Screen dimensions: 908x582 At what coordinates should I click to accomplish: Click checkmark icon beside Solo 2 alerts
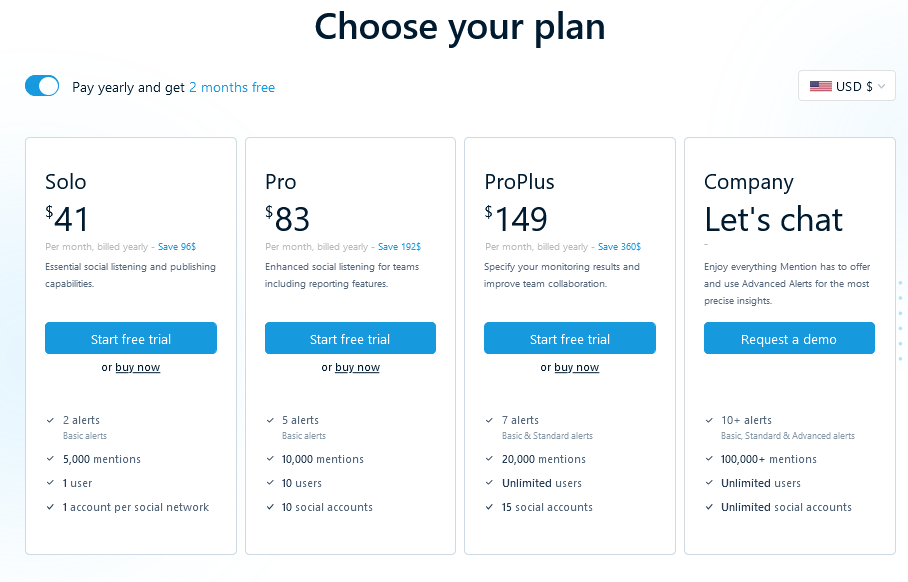[50, 420]
